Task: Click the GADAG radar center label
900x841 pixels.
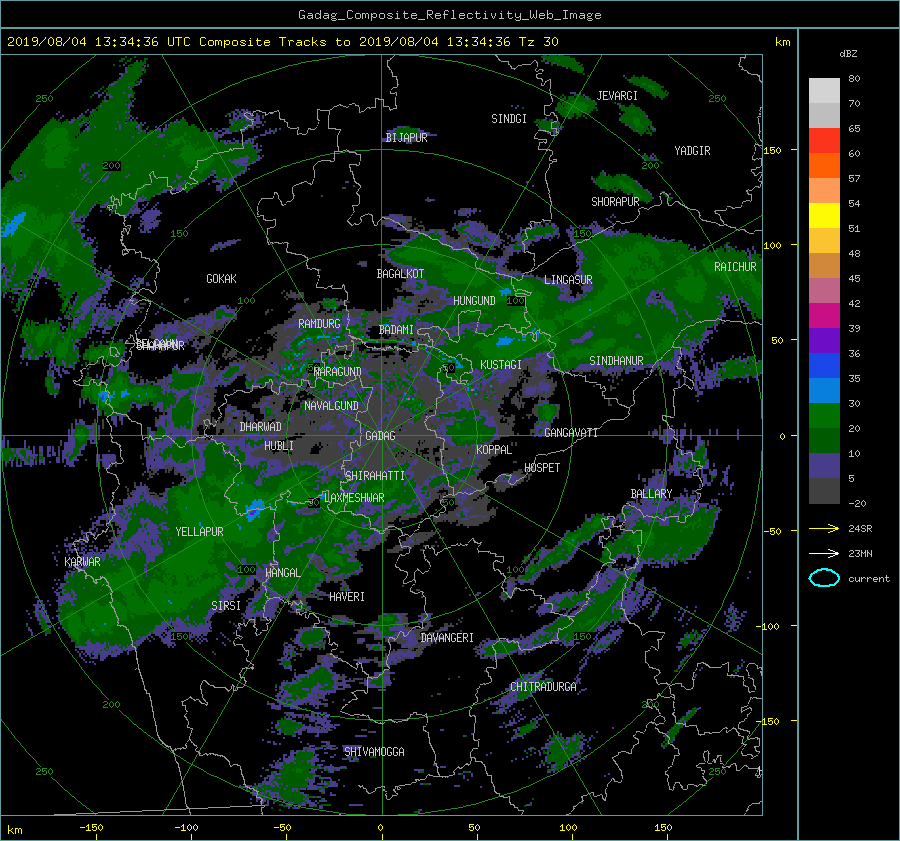Action: click(x=381, y=436)
